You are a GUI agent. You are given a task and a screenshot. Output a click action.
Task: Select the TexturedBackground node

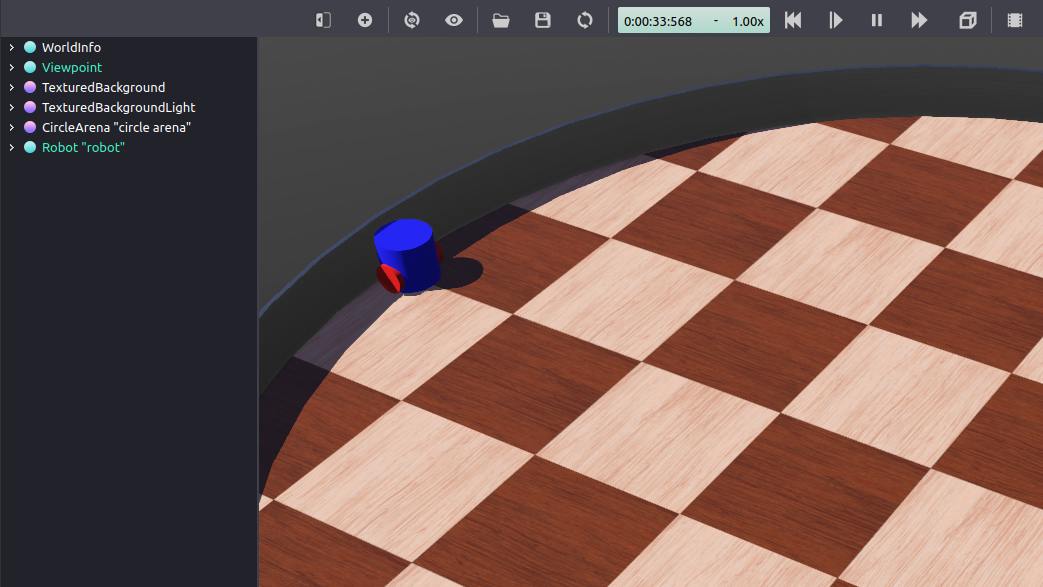pyautogui.click(x=103, y=87)
